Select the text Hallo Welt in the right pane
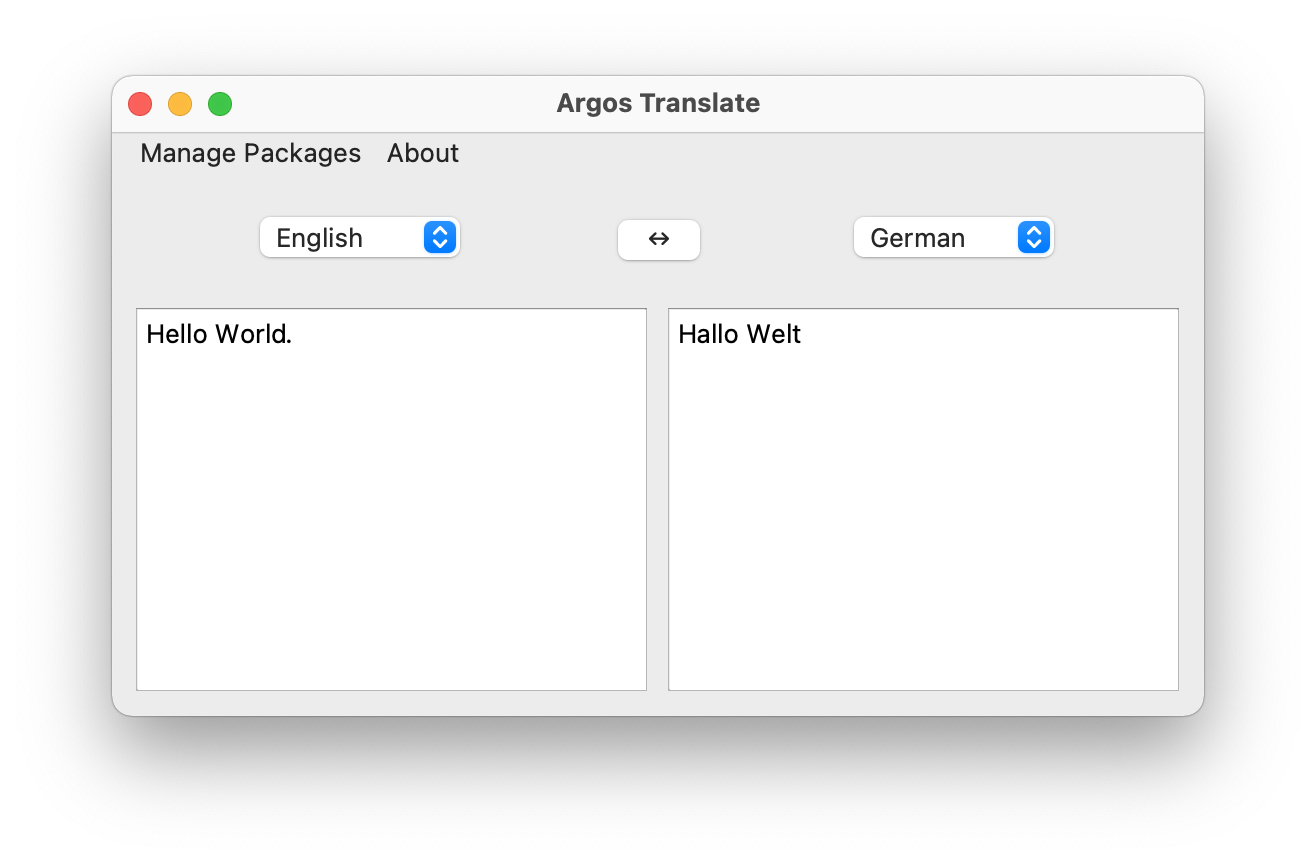 [x=740, y=334]
